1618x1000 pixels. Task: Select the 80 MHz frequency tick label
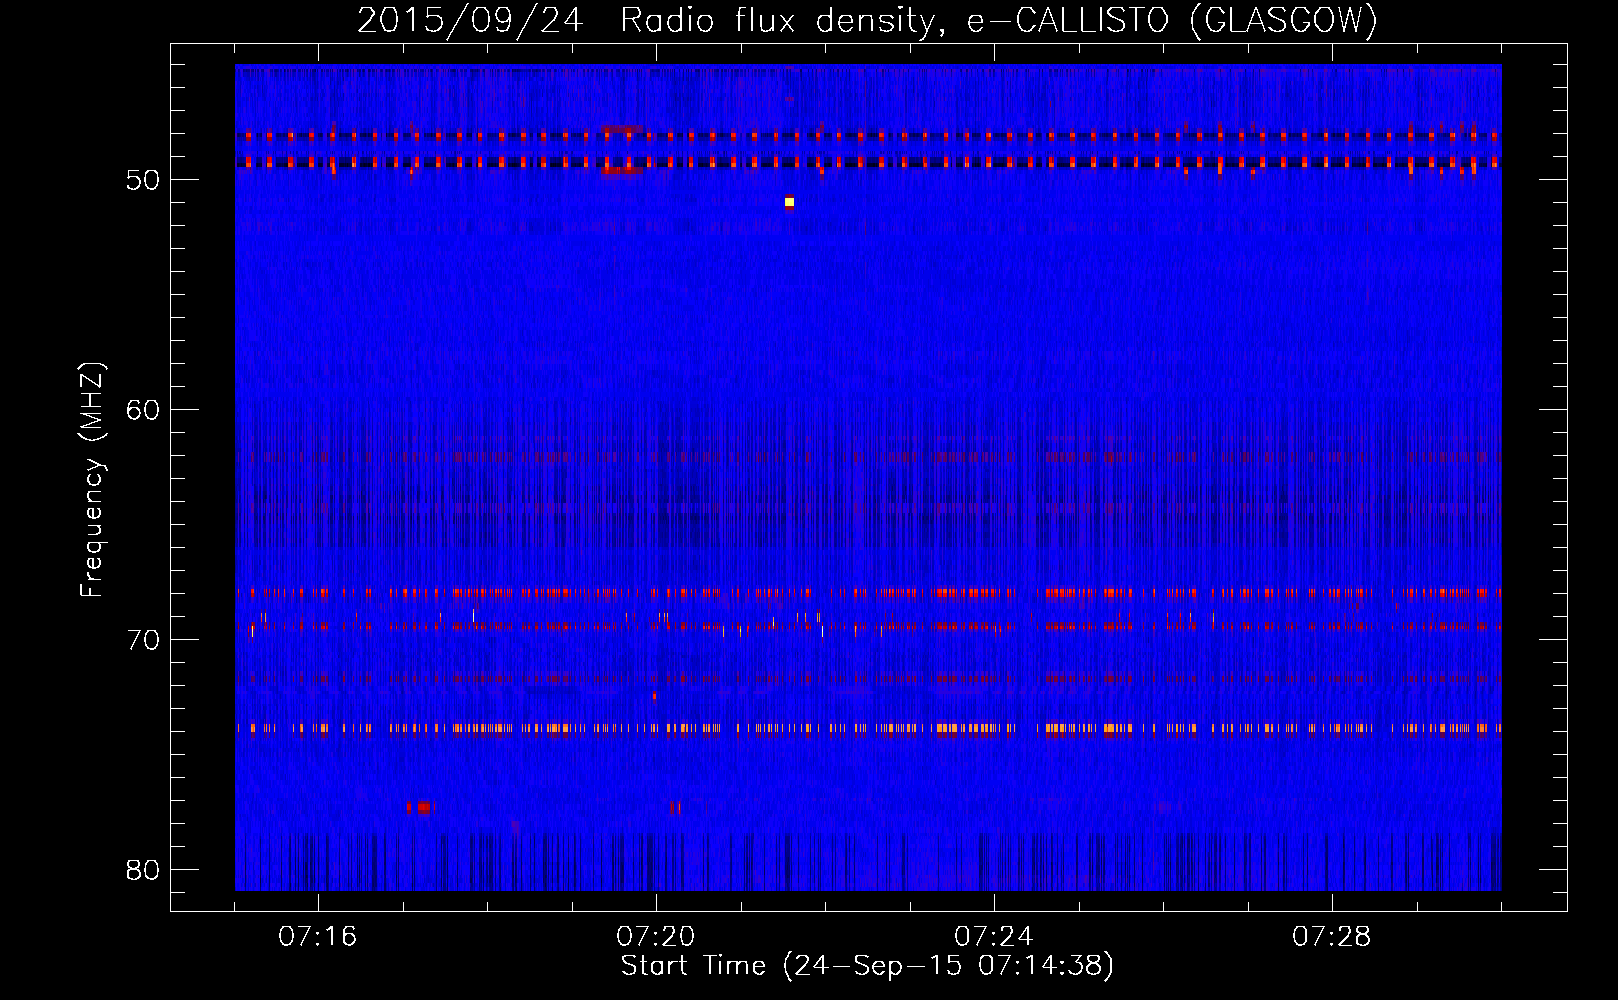(142, 870)
